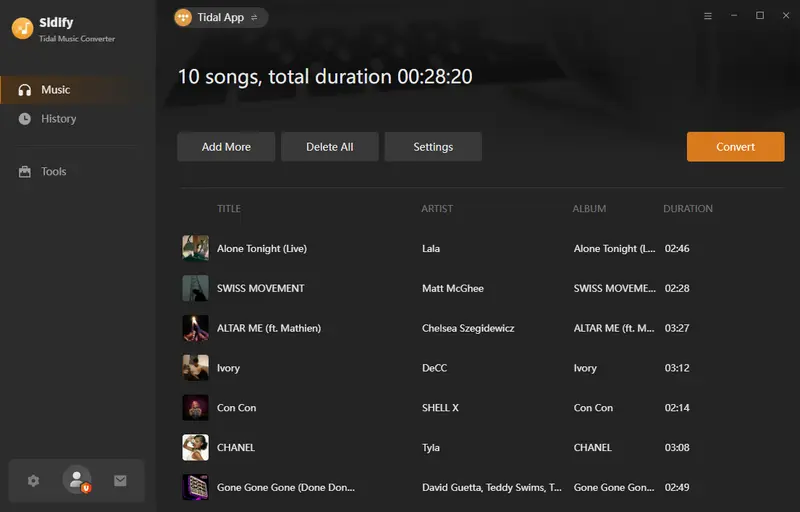Select the SWISS MOVEMENT album thumbnail
Screen dimensions: 800x512
(195, 288)
